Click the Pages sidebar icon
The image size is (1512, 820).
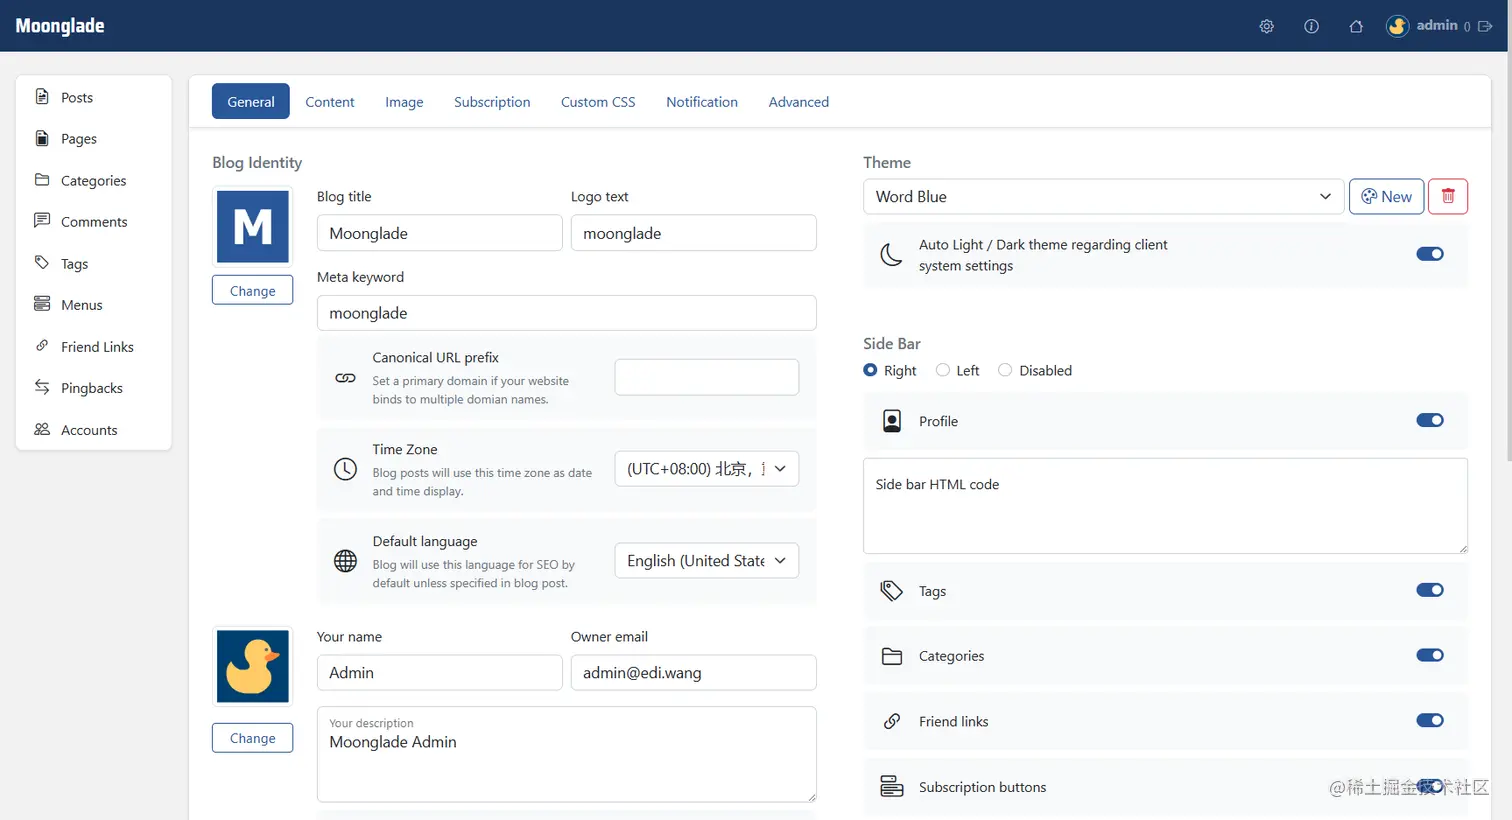pyautogui.click(x=42, y=138)
